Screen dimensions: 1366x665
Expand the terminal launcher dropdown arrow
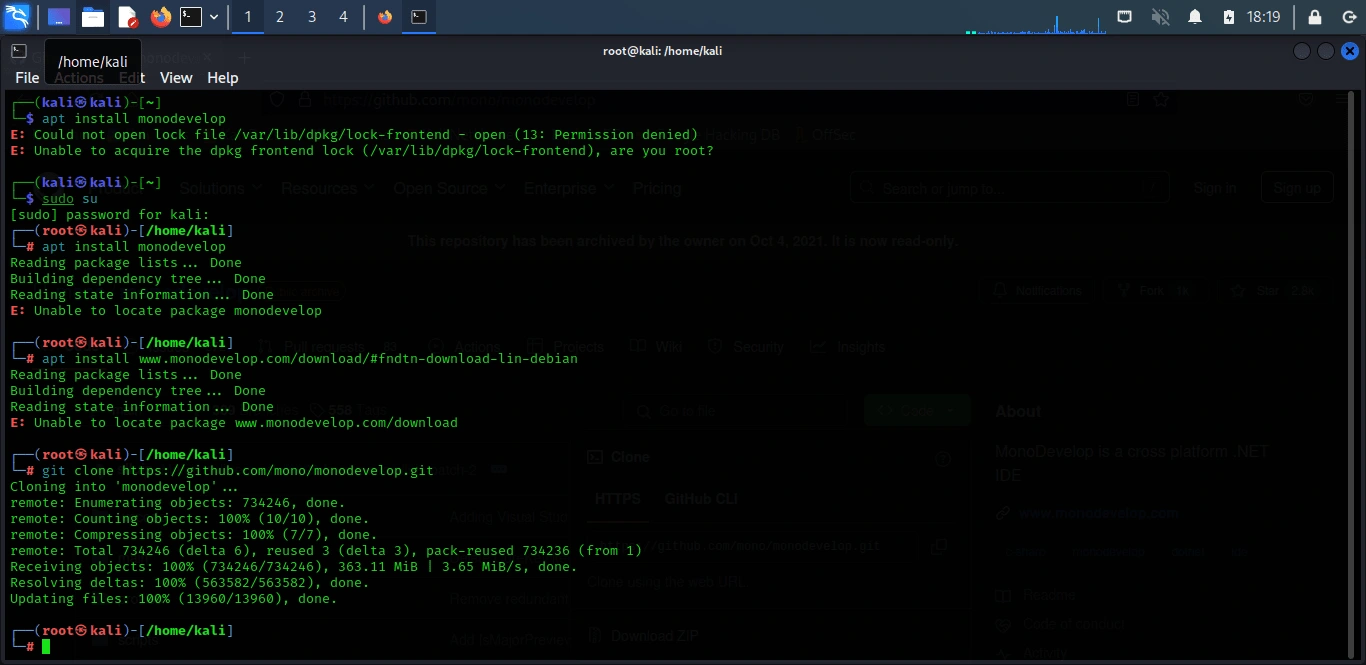(x=214, y=17)
